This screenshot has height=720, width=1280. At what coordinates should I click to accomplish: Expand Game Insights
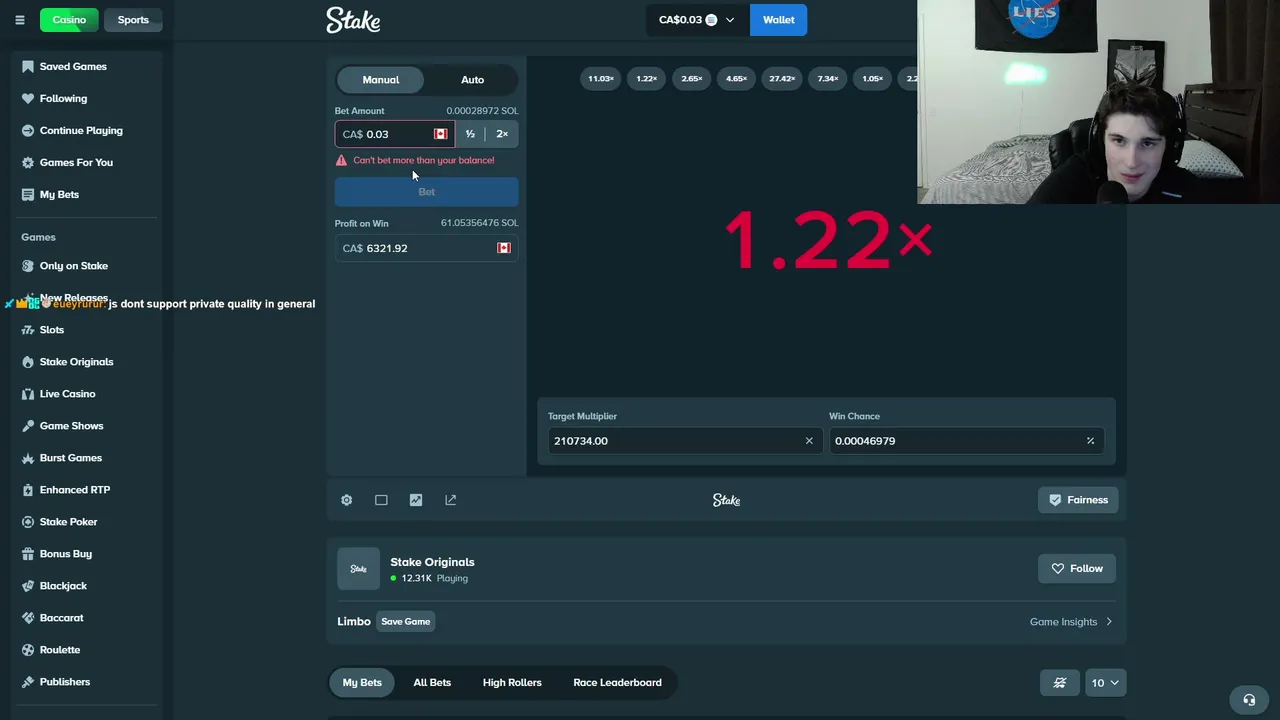1071,622
